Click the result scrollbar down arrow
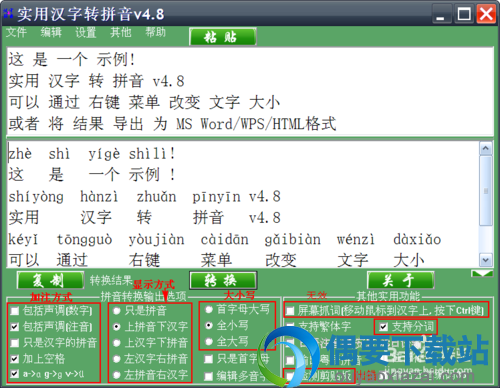The width and height of the screenshot is (500, 388). click(x=486, y=260)
